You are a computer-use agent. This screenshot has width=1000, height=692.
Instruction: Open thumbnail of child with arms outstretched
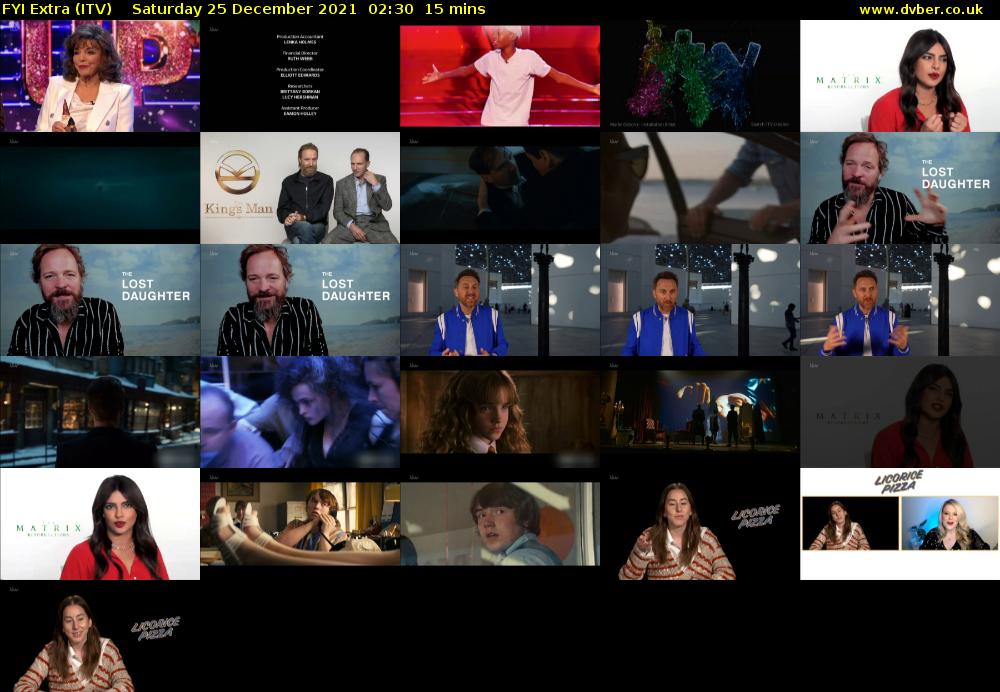(x=499, y=76)
